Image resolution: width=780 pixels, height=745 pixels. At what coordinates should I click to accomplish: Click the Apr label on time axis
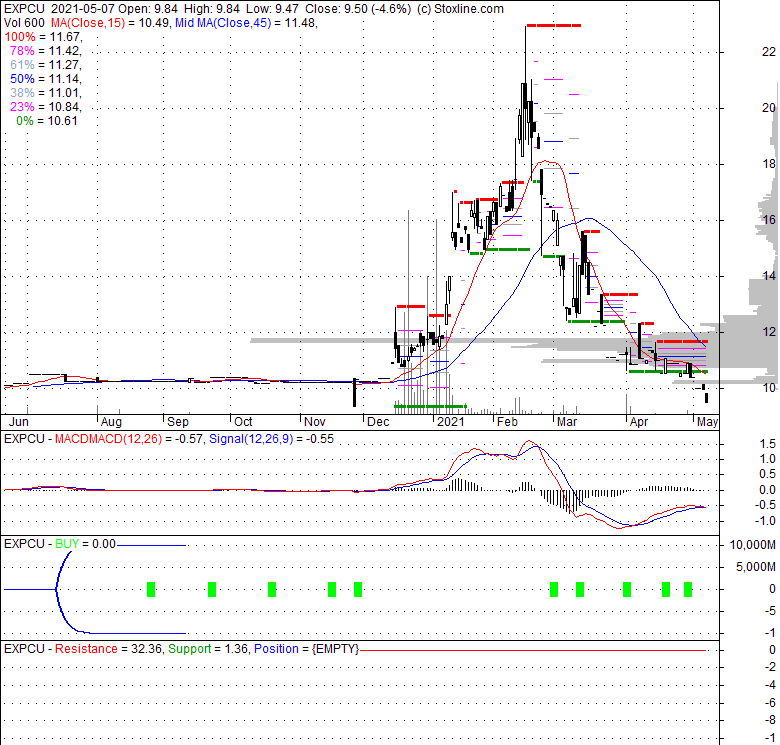click(639, 422)
